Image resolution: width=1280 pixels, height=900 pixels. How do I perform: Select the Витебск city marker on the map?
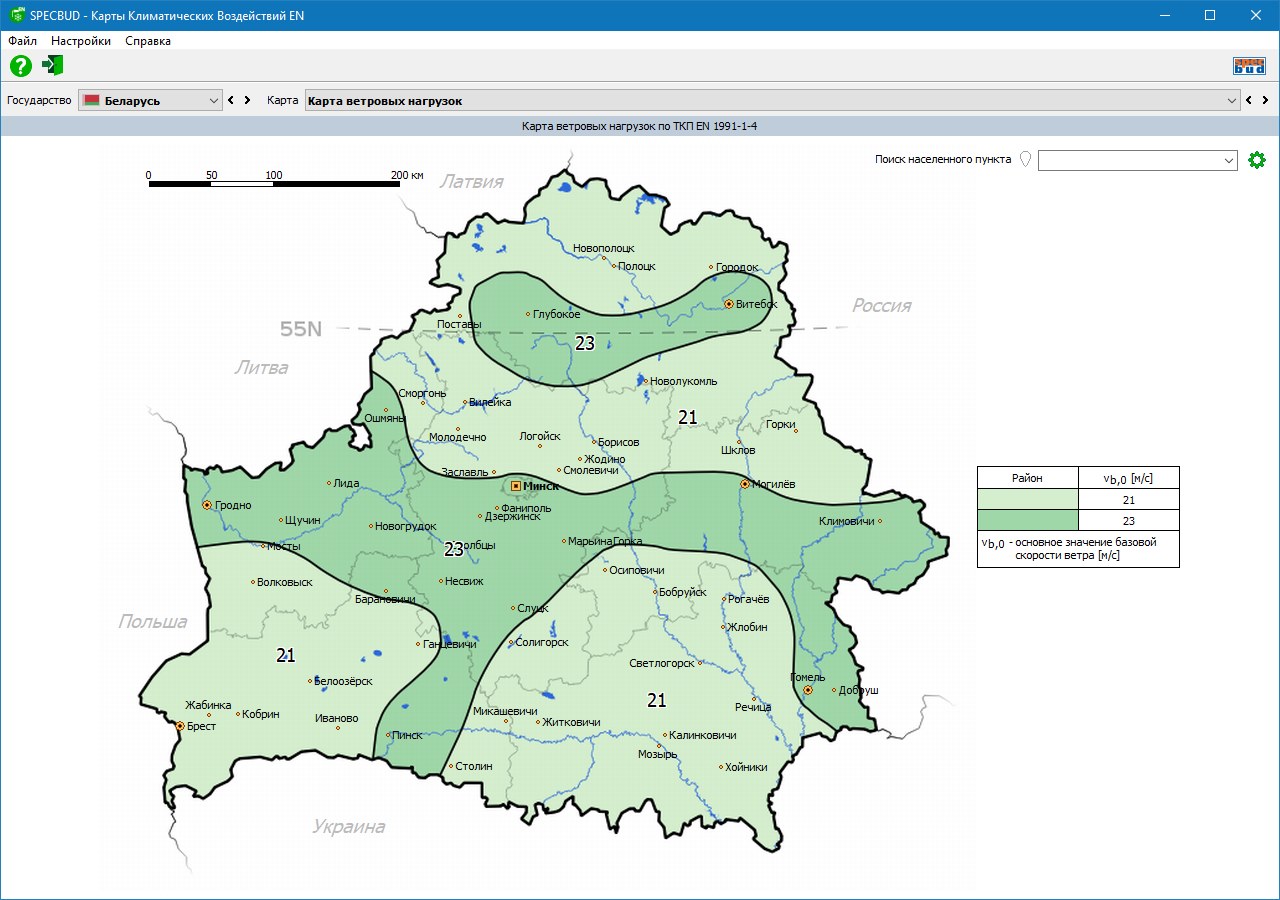coord(729,304)
